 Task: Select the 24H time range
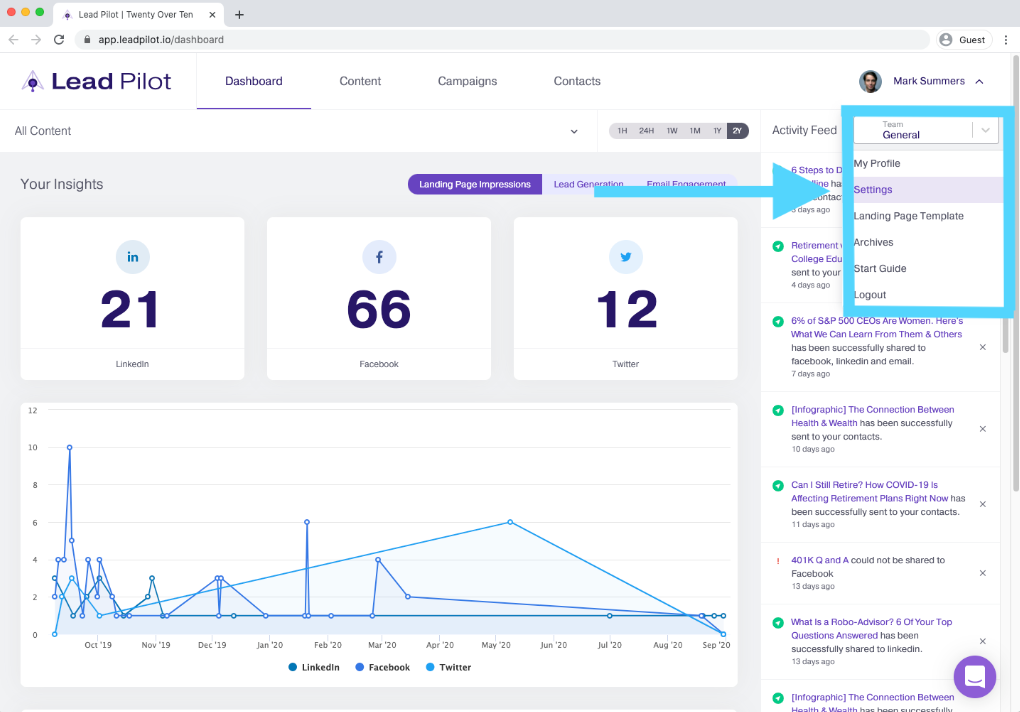(x=647, y=131)
